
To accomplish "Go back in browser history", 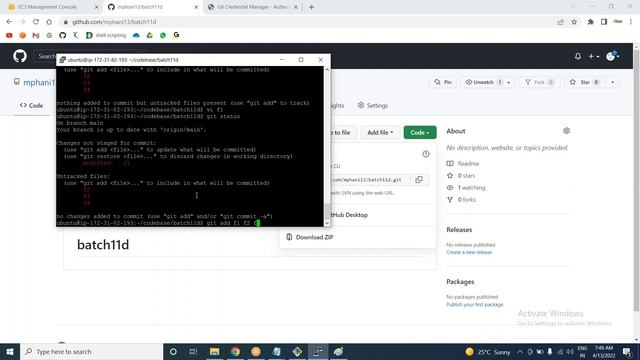I will point(9,22).
